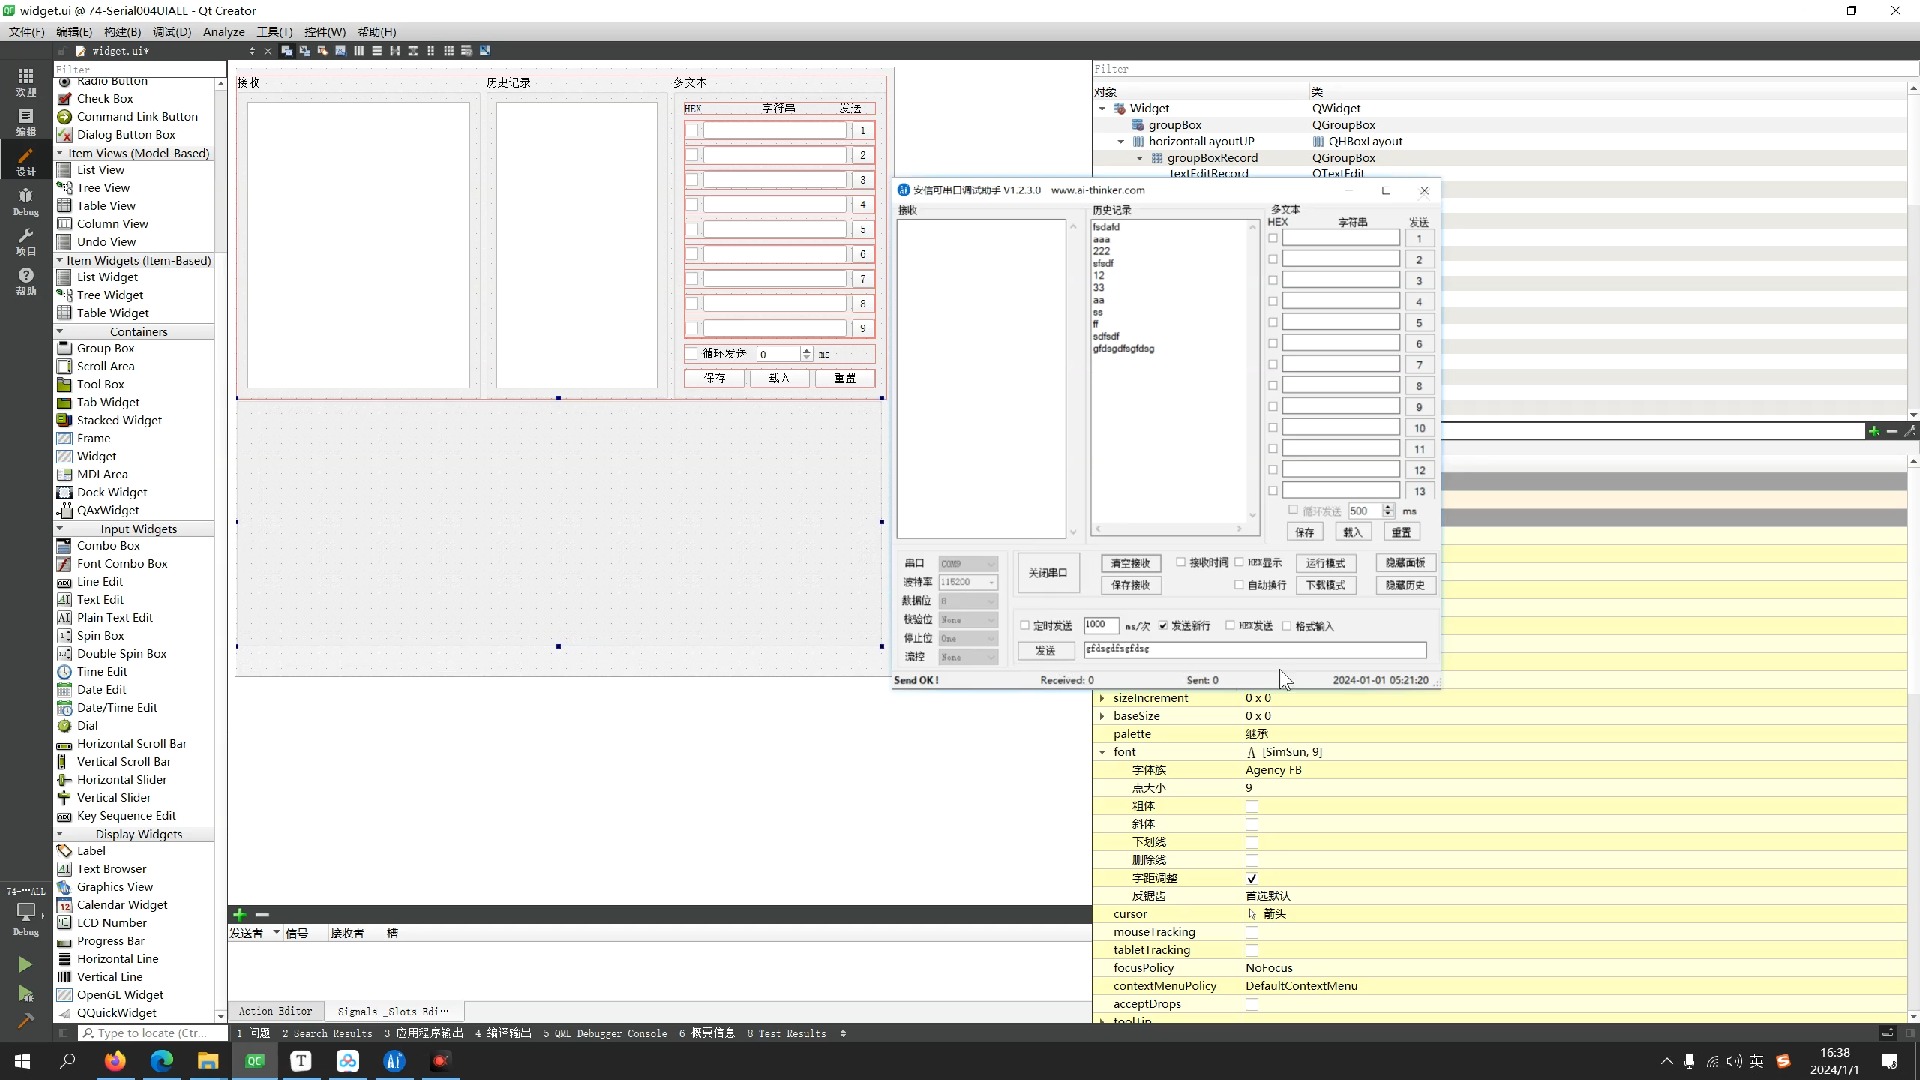Expand the sizeIncrement property
The image size is (1920, 1080).
1102,698
